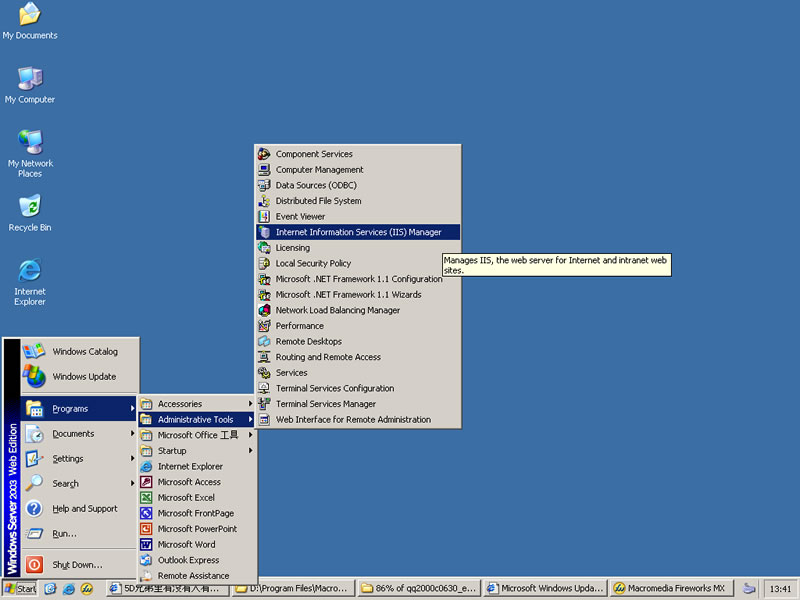Click the Microsoft Access icon

click(146, 482)
